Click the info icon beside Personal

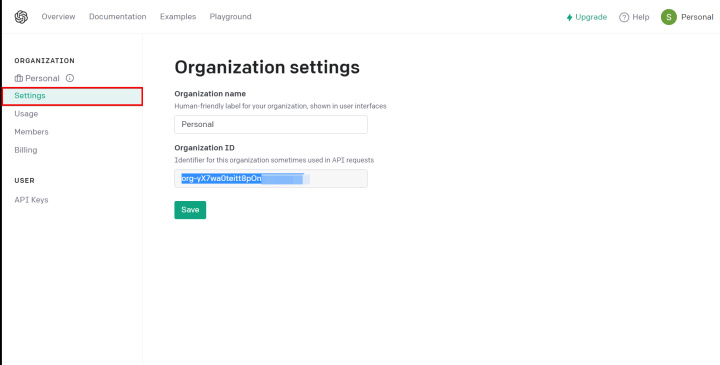(x=70, y=78)
